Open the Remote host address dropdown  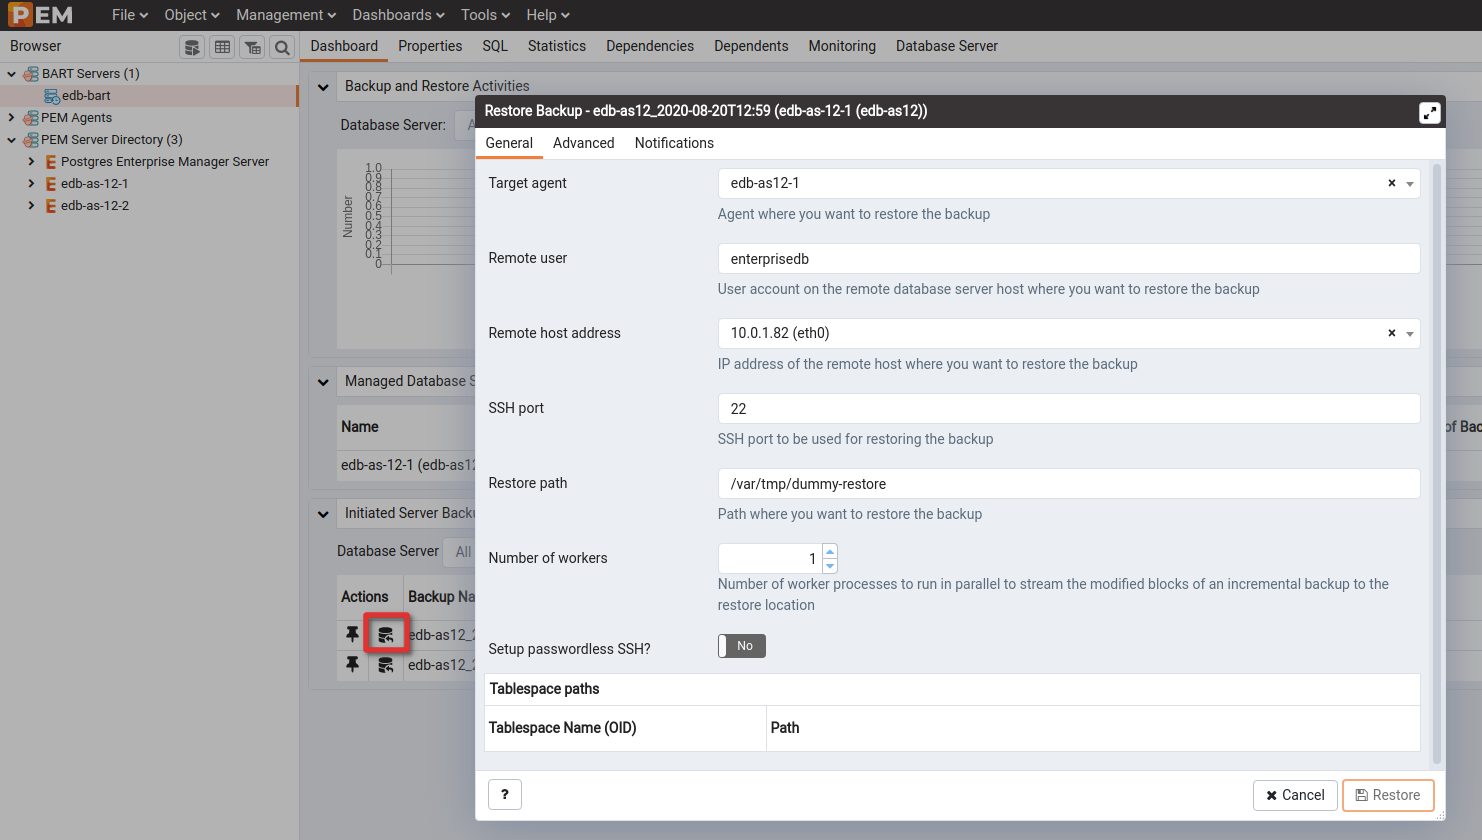[1410, 334]
